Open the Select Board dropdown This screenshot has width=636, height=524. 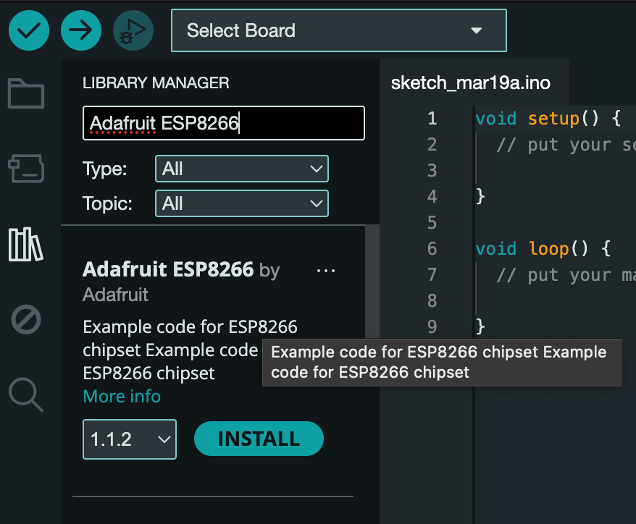[339, 30]
